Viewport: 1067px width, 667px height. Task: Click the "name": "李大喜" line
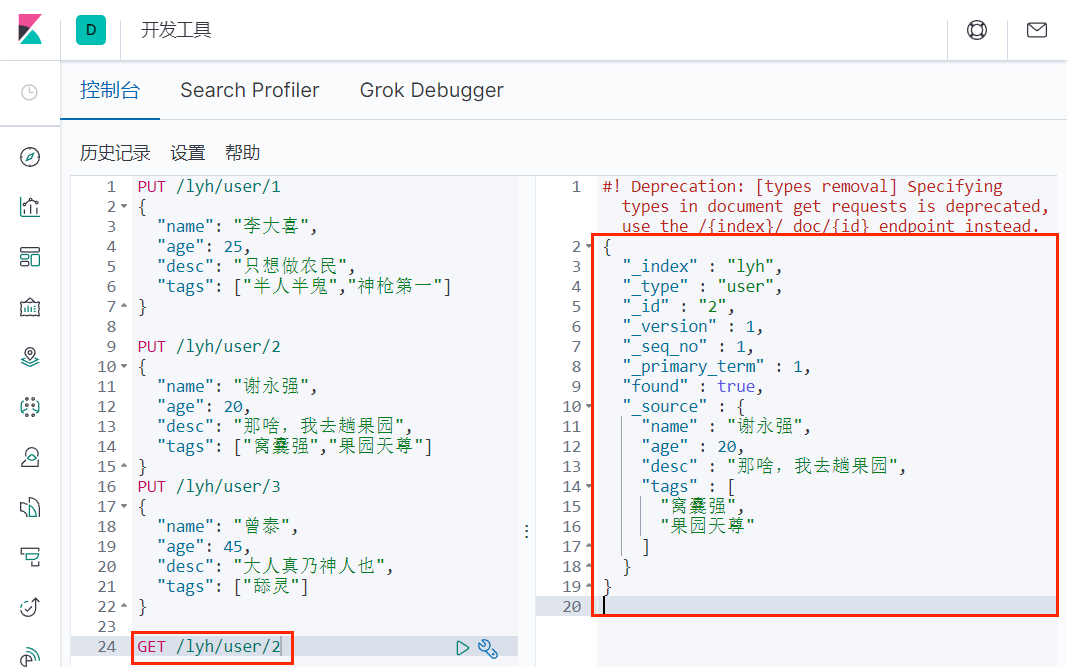tap(237, 226)
